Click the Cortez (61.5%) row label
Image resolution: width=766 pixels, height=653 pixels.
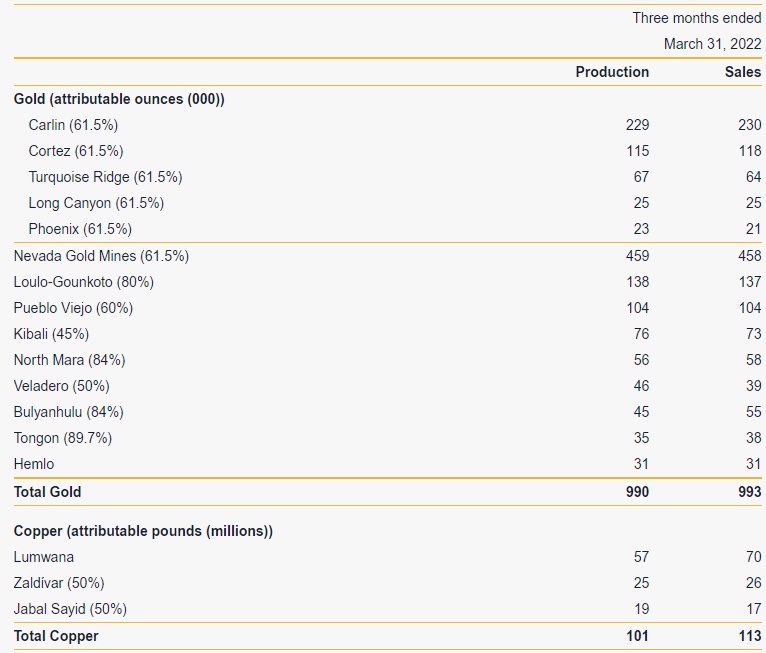[x=76, y=151]
